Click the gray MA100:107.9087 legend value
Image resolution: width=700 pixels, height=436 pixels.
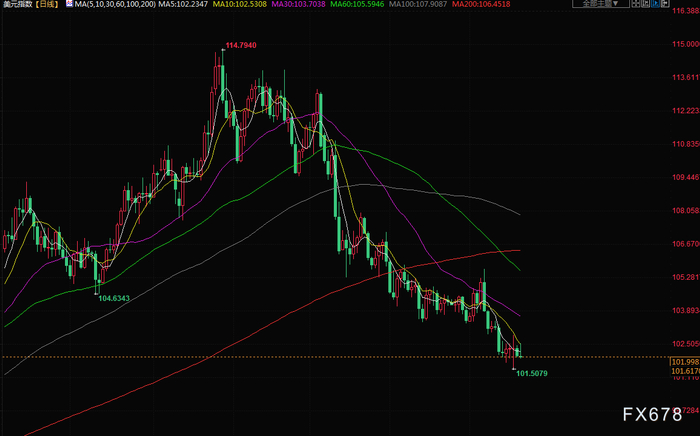418,4
